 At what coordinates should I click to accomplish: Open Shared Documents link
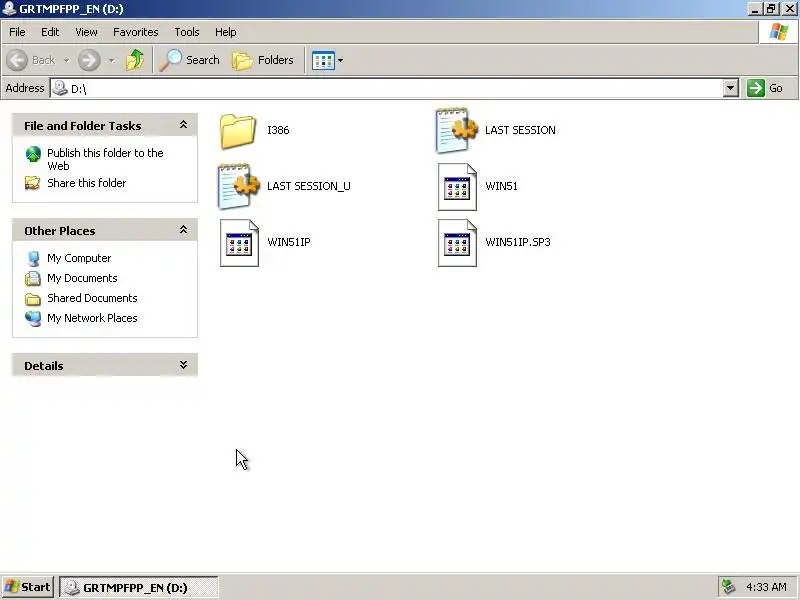point(92,298)
